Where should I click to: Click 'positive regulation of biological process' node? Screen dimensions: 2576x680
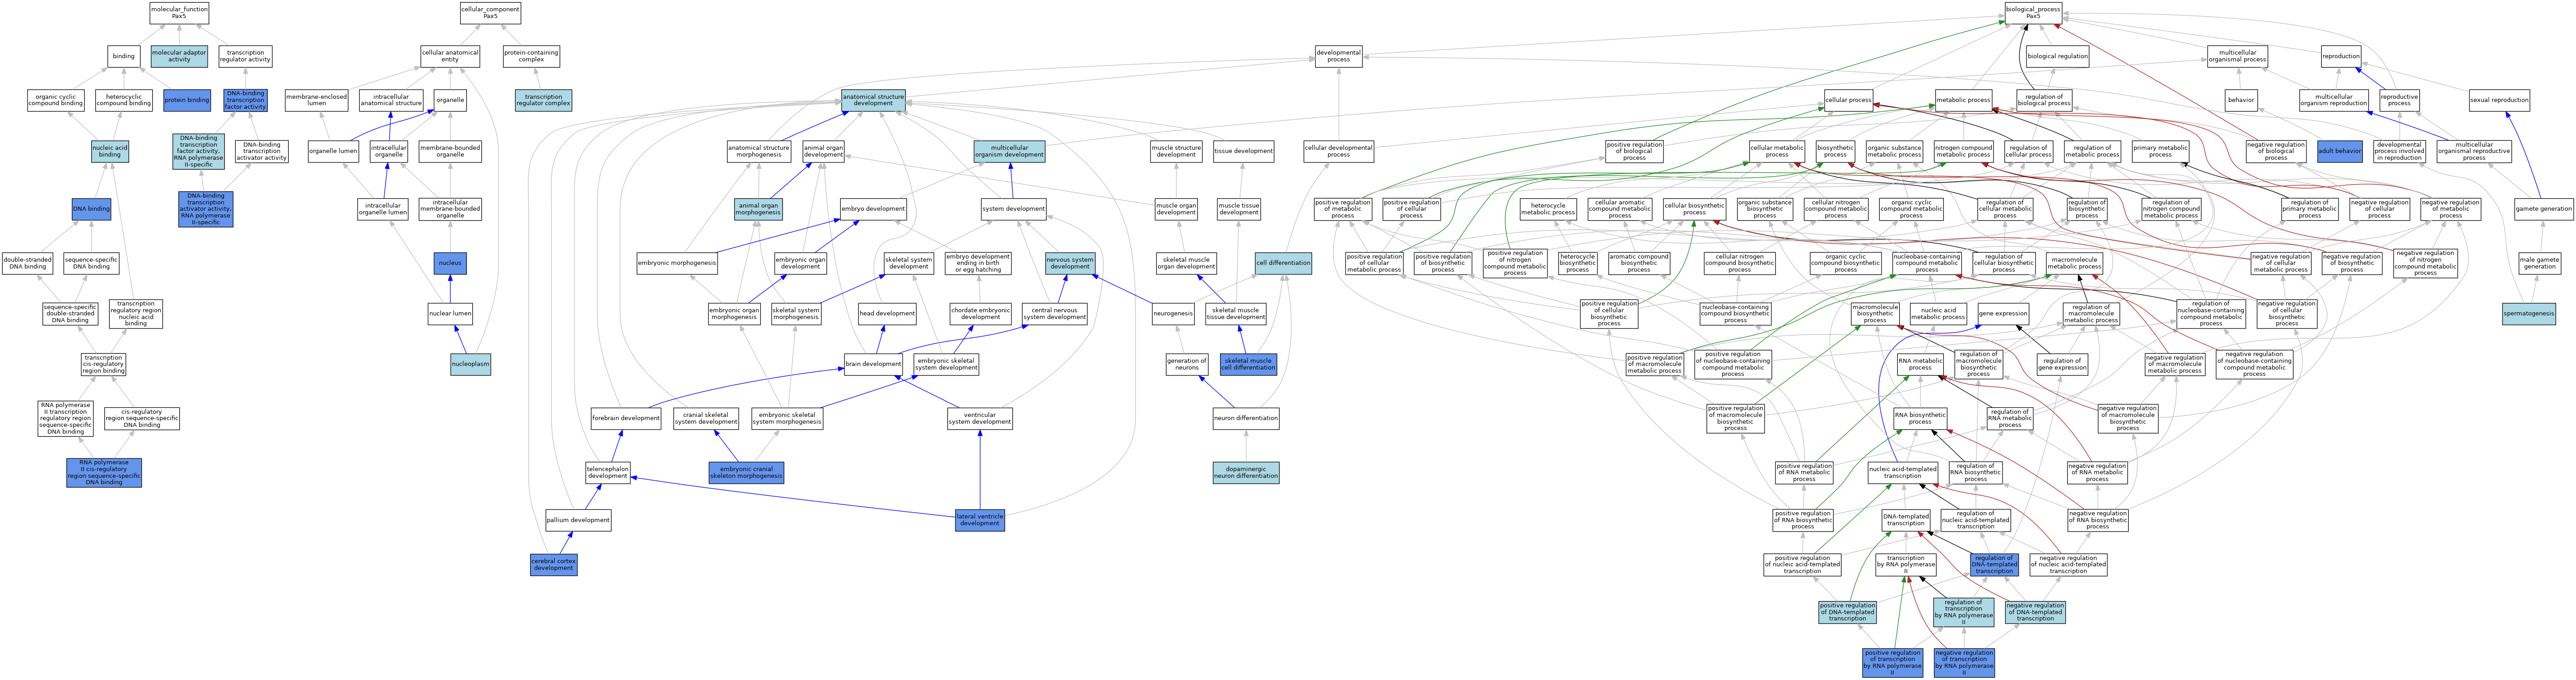(1634, 152)
